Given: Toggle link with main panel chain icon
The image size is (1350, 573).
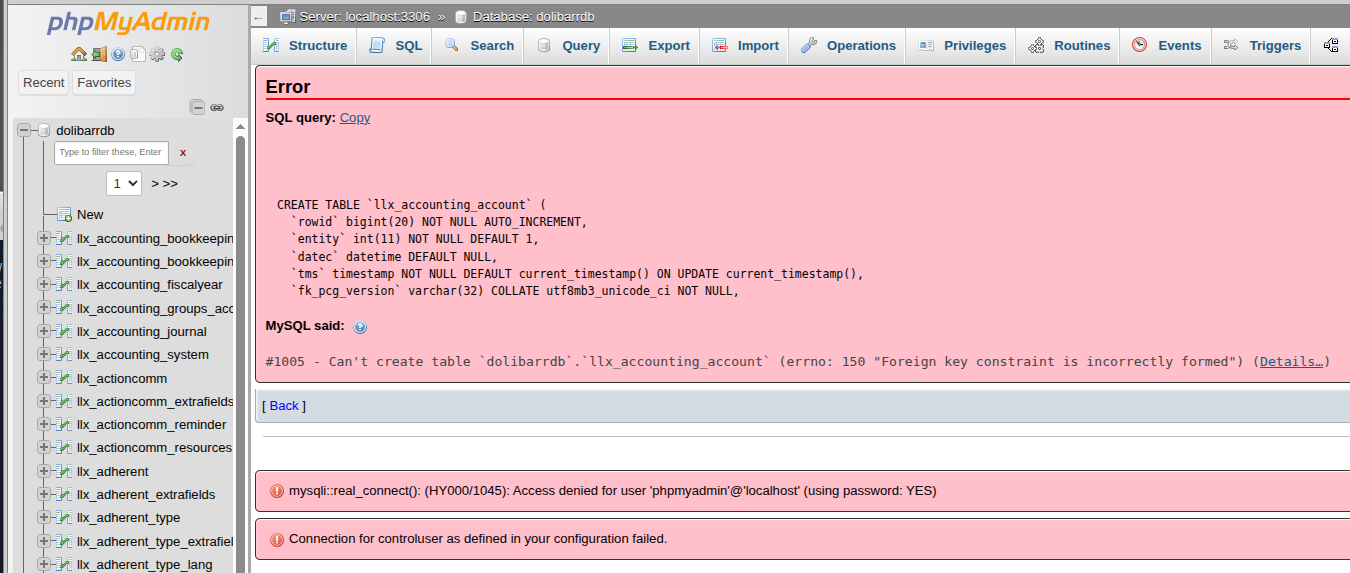Looking at the screenshot, I should tap(217, 107).
